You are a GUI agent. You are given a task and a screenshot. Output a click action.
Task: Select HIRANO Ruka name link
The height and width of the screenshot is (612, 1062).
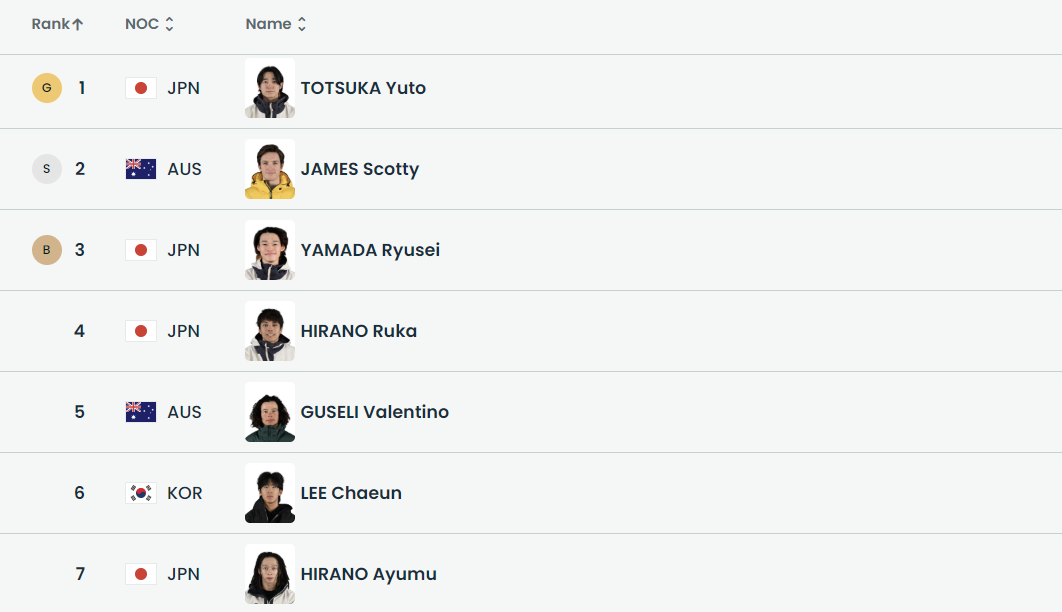358,331
